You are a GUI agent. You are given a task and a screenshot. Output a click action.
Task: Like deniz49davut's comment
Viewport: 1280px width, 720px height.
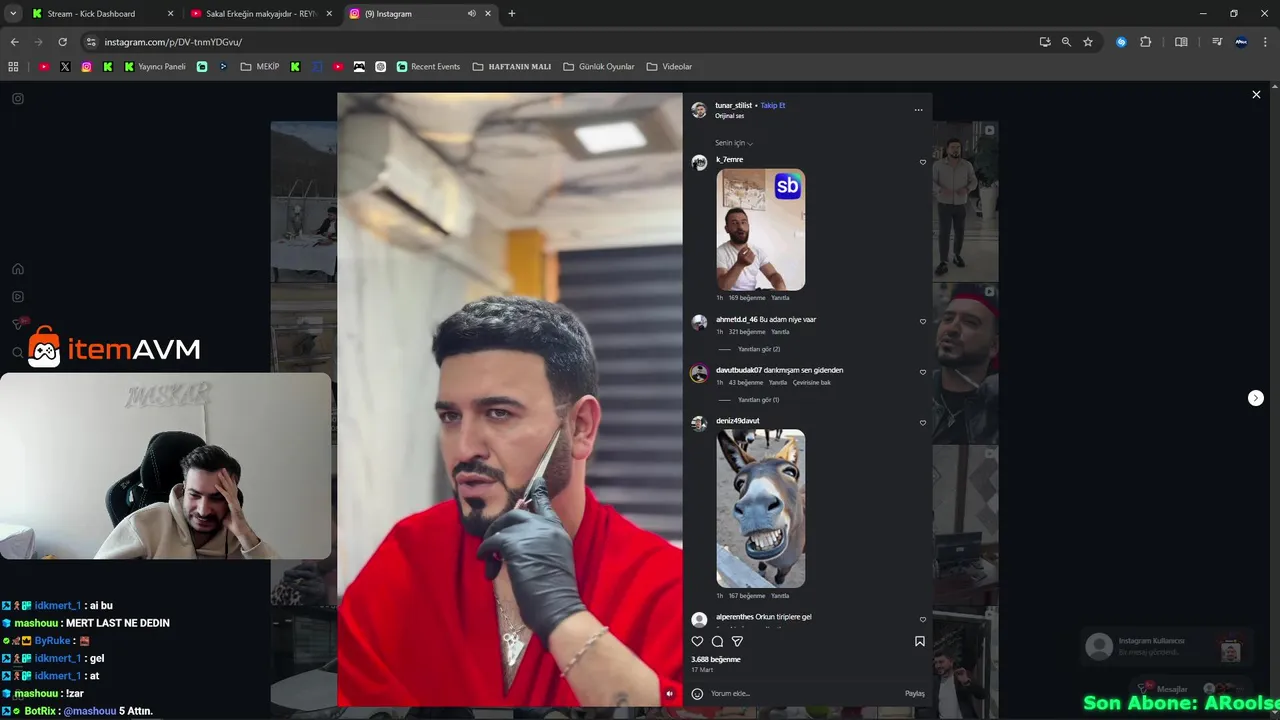(922, 422)
